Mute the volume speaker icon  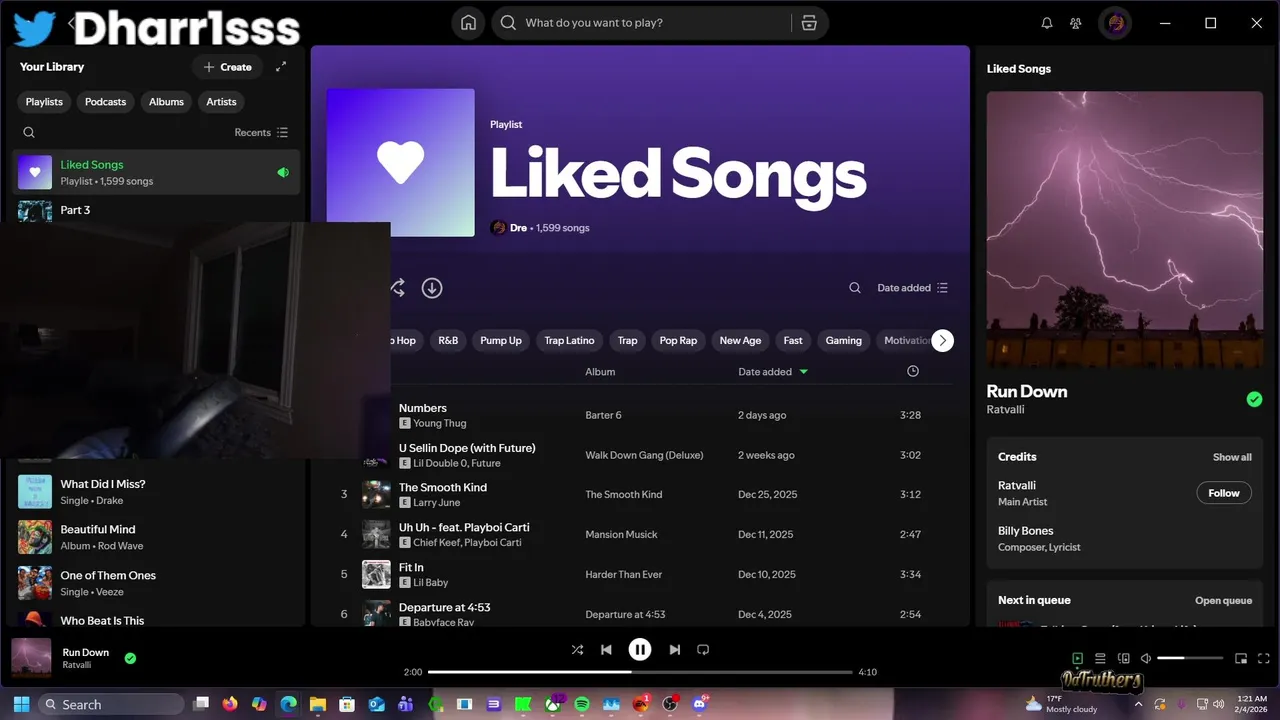coord(1146,658)
